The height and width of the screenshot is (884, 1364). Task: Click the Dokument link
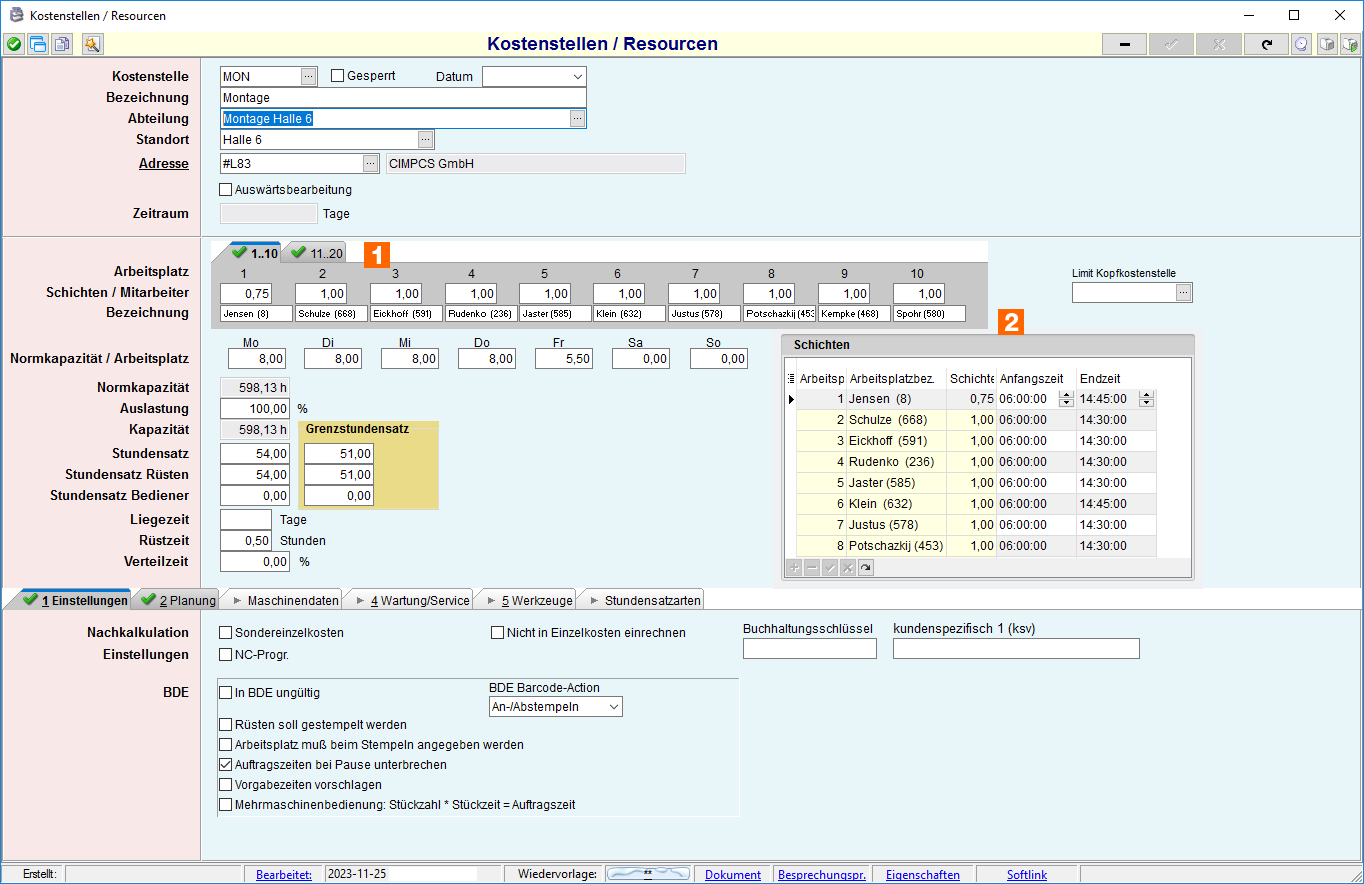pos(733,874)
